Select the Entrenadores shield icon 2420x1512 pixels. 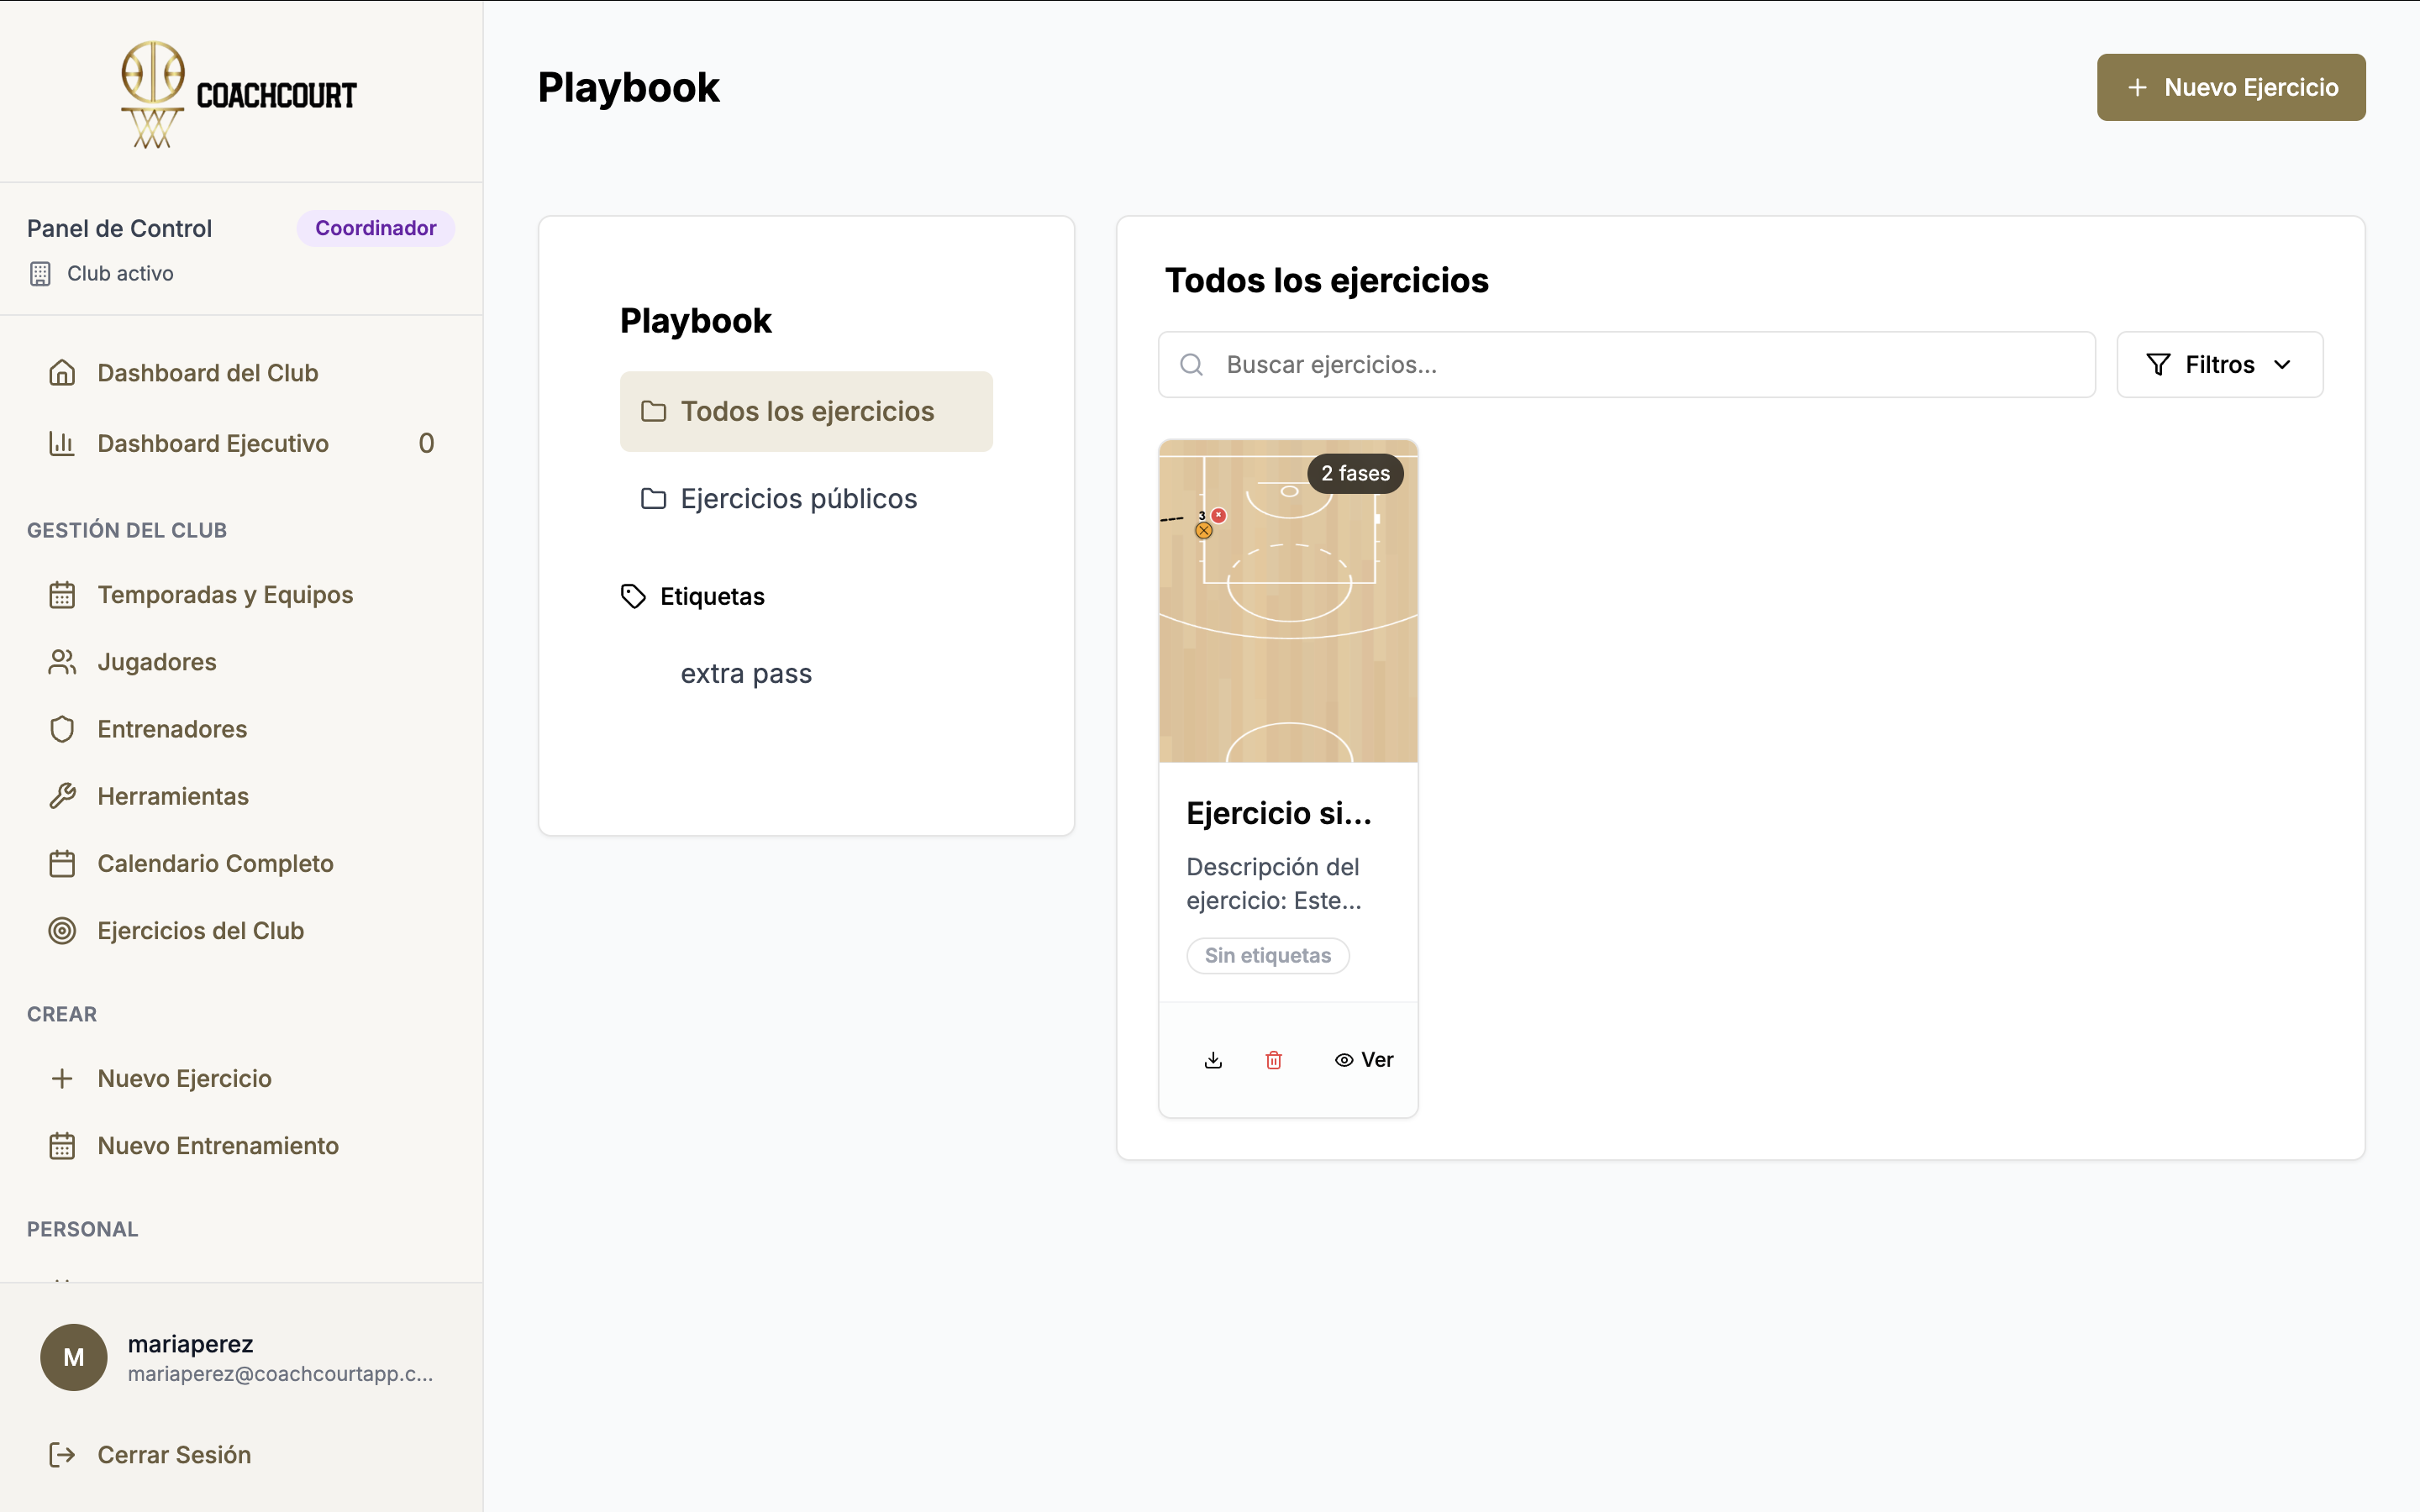tap(62, 728)
